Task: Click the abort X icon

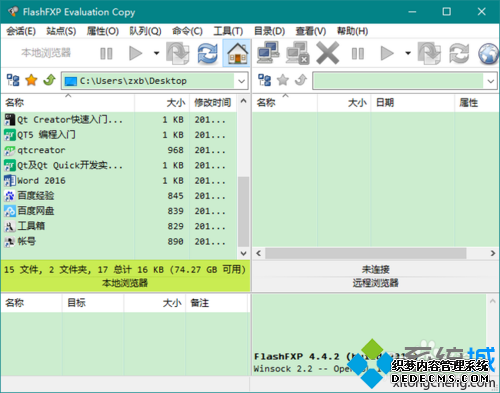Action: pyautogui.click(x=328, y=53)
